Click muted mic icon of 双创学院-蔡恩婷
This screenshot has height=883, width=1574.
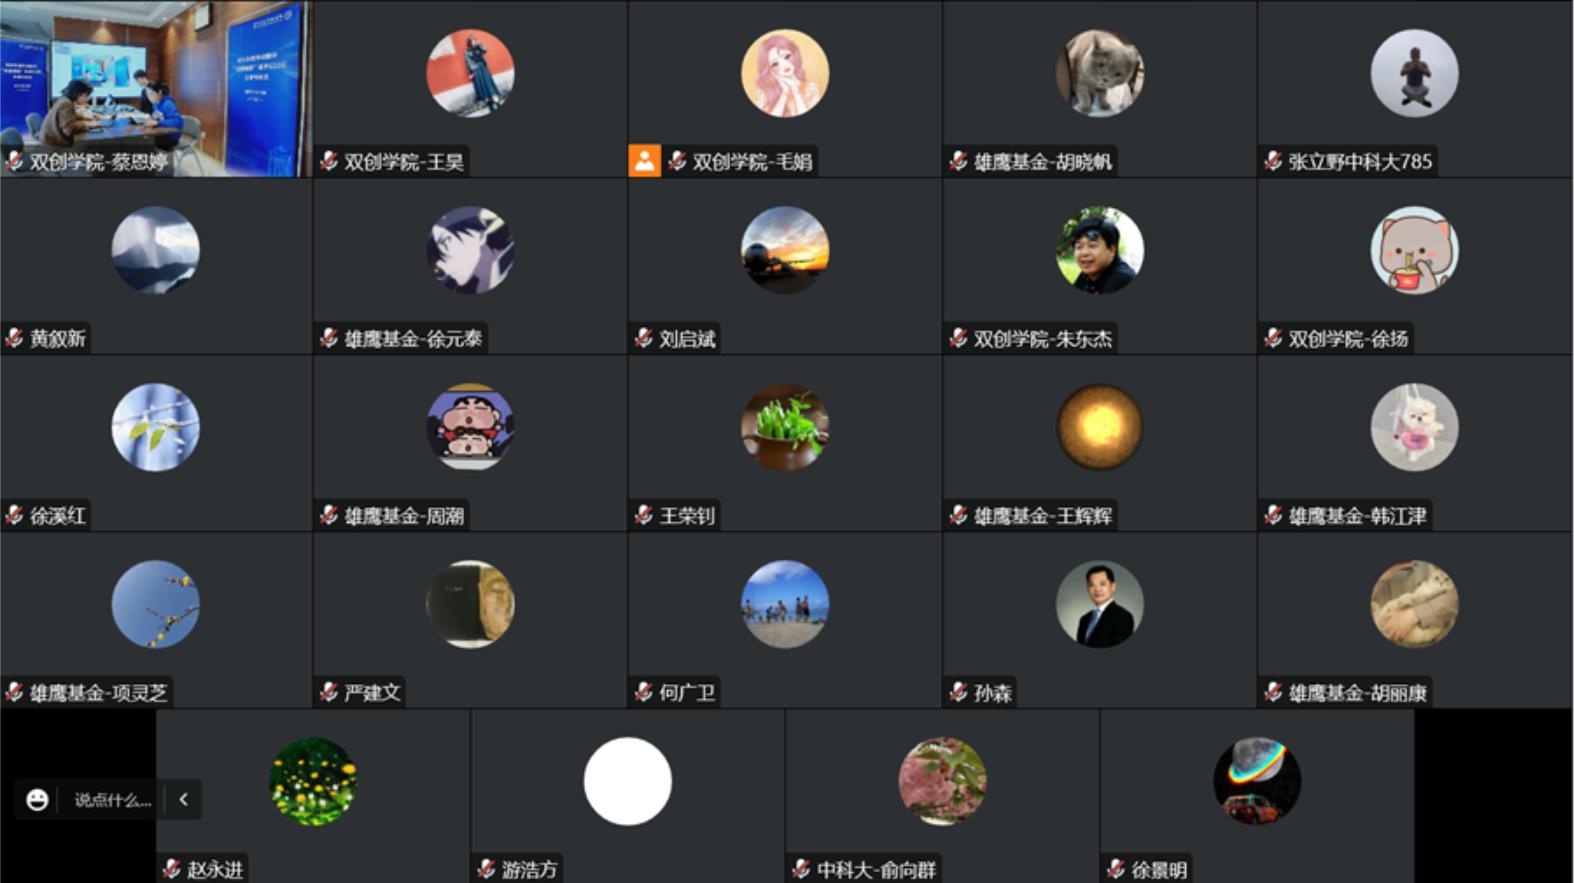14,161
